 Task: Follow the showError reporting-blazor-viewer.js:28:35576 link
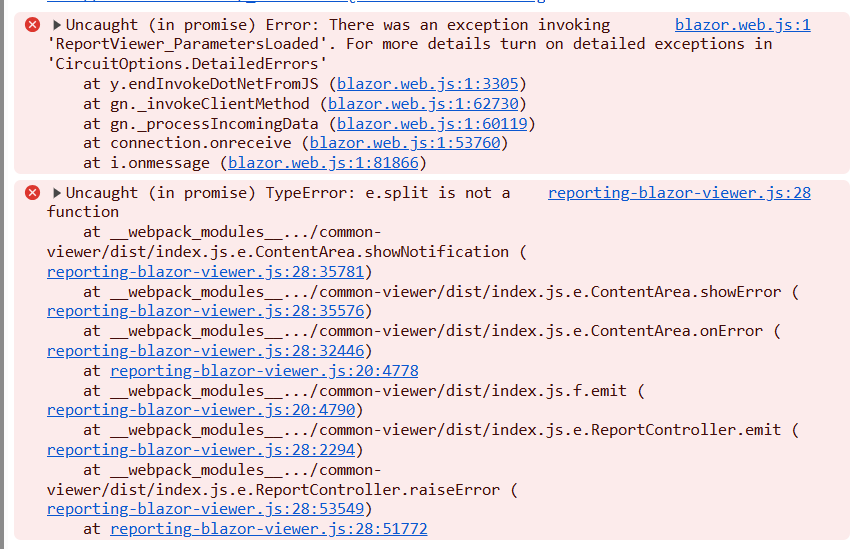(x=204, y=311)
